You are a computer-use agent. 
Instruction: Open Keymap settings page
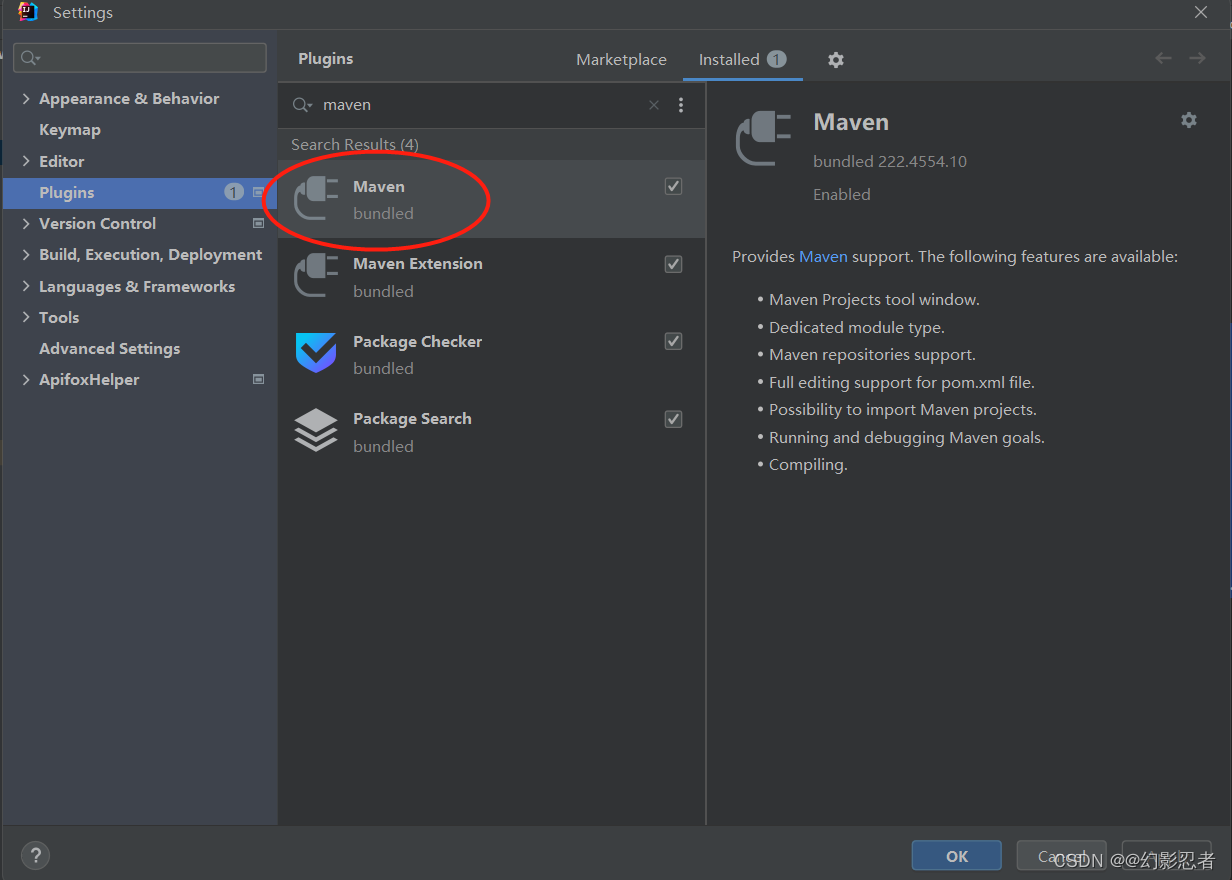point(70,130)
